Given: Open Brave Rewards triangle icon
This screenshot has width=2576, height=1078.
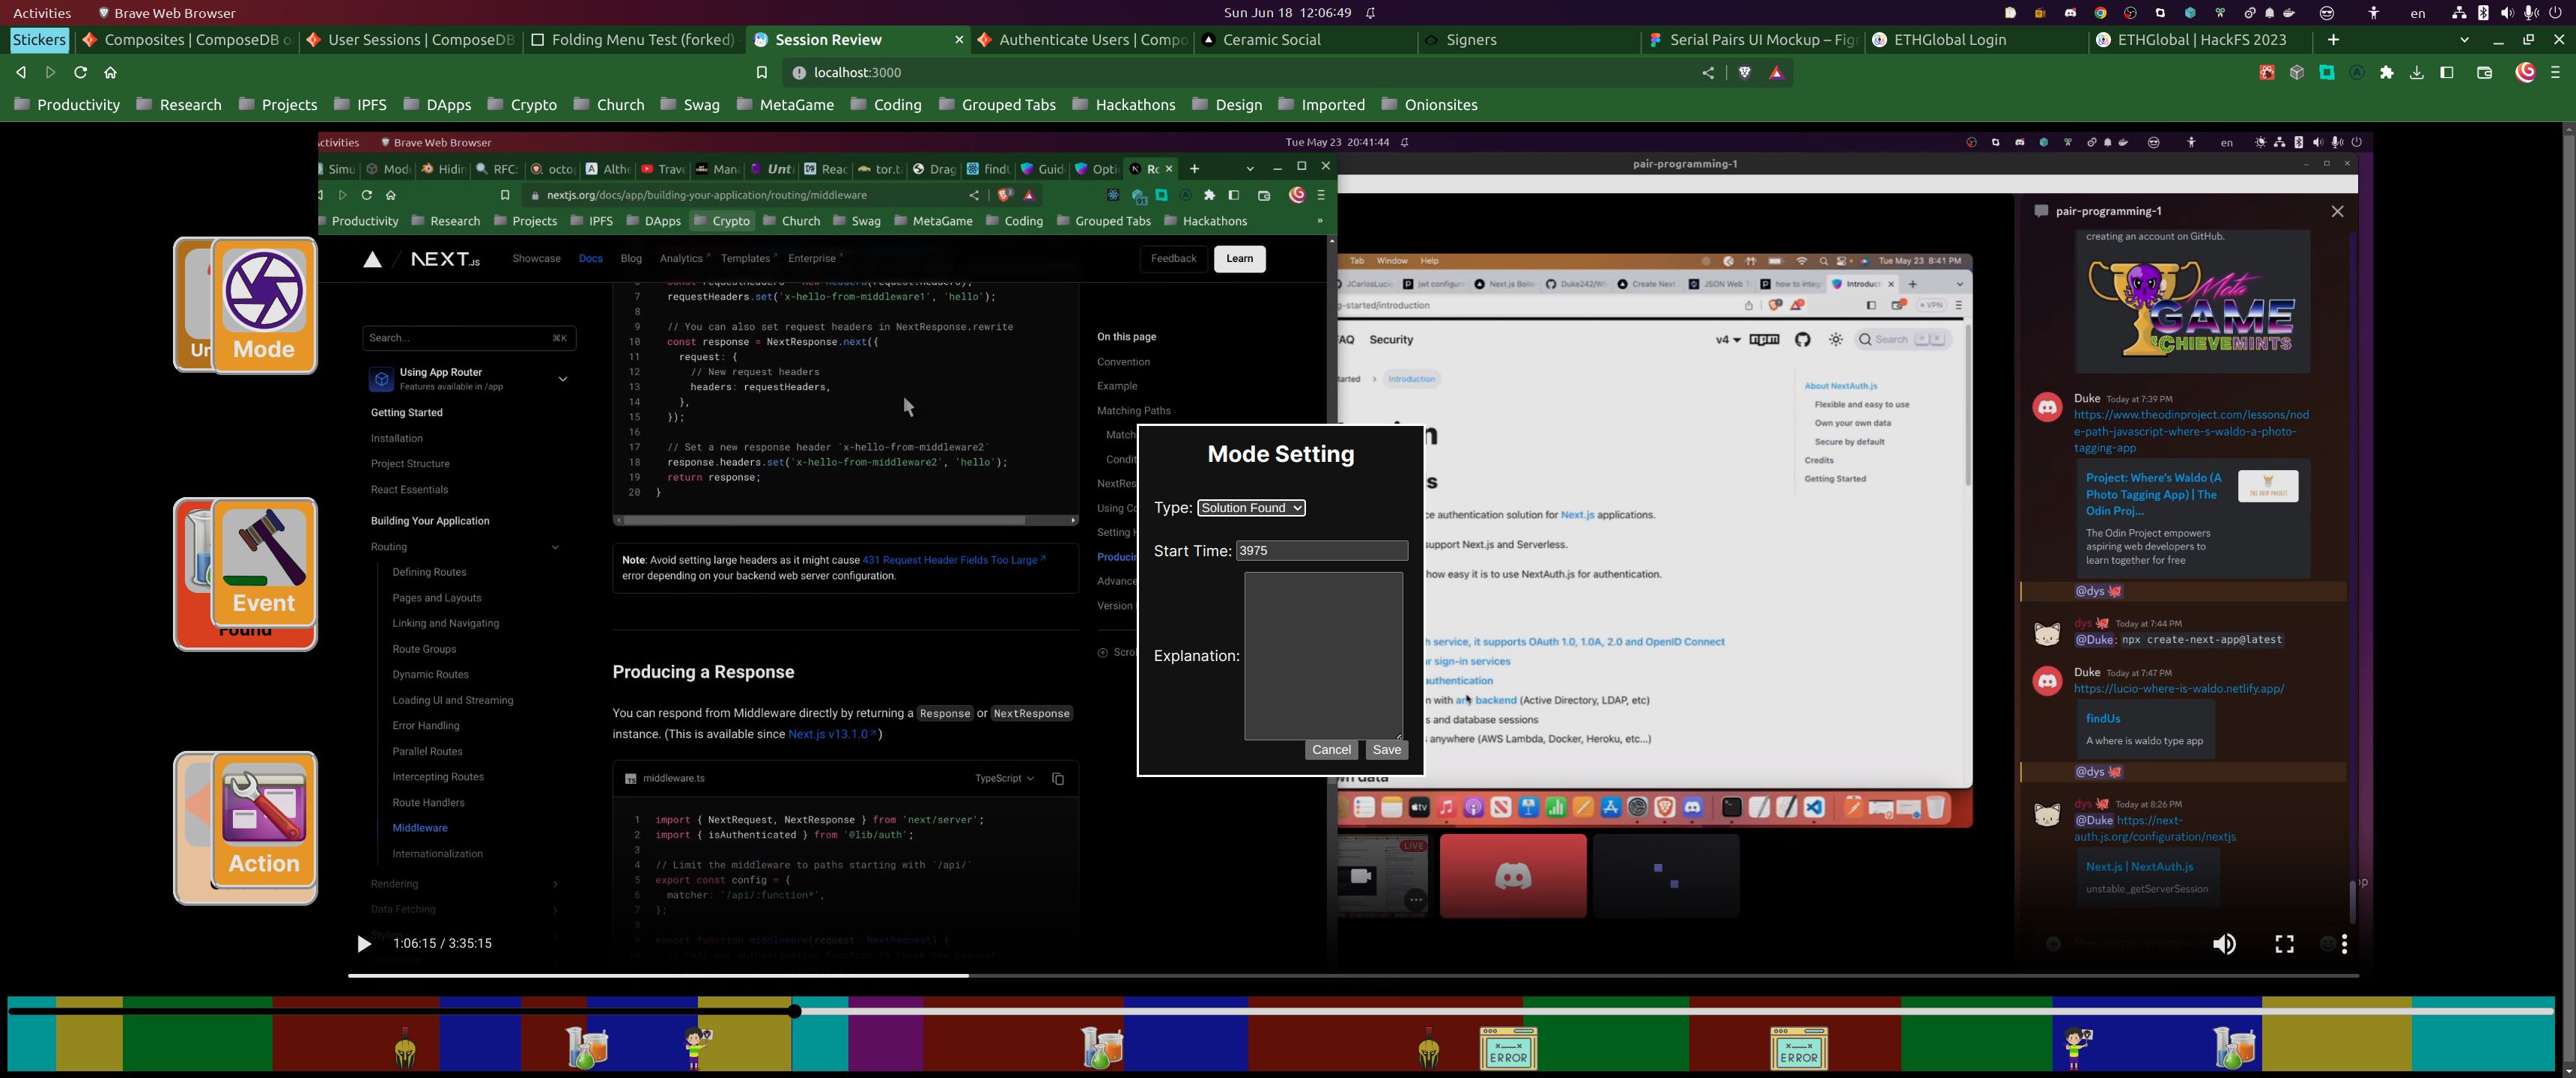Looking at the screenshot, I should (x=1777, y=73).
